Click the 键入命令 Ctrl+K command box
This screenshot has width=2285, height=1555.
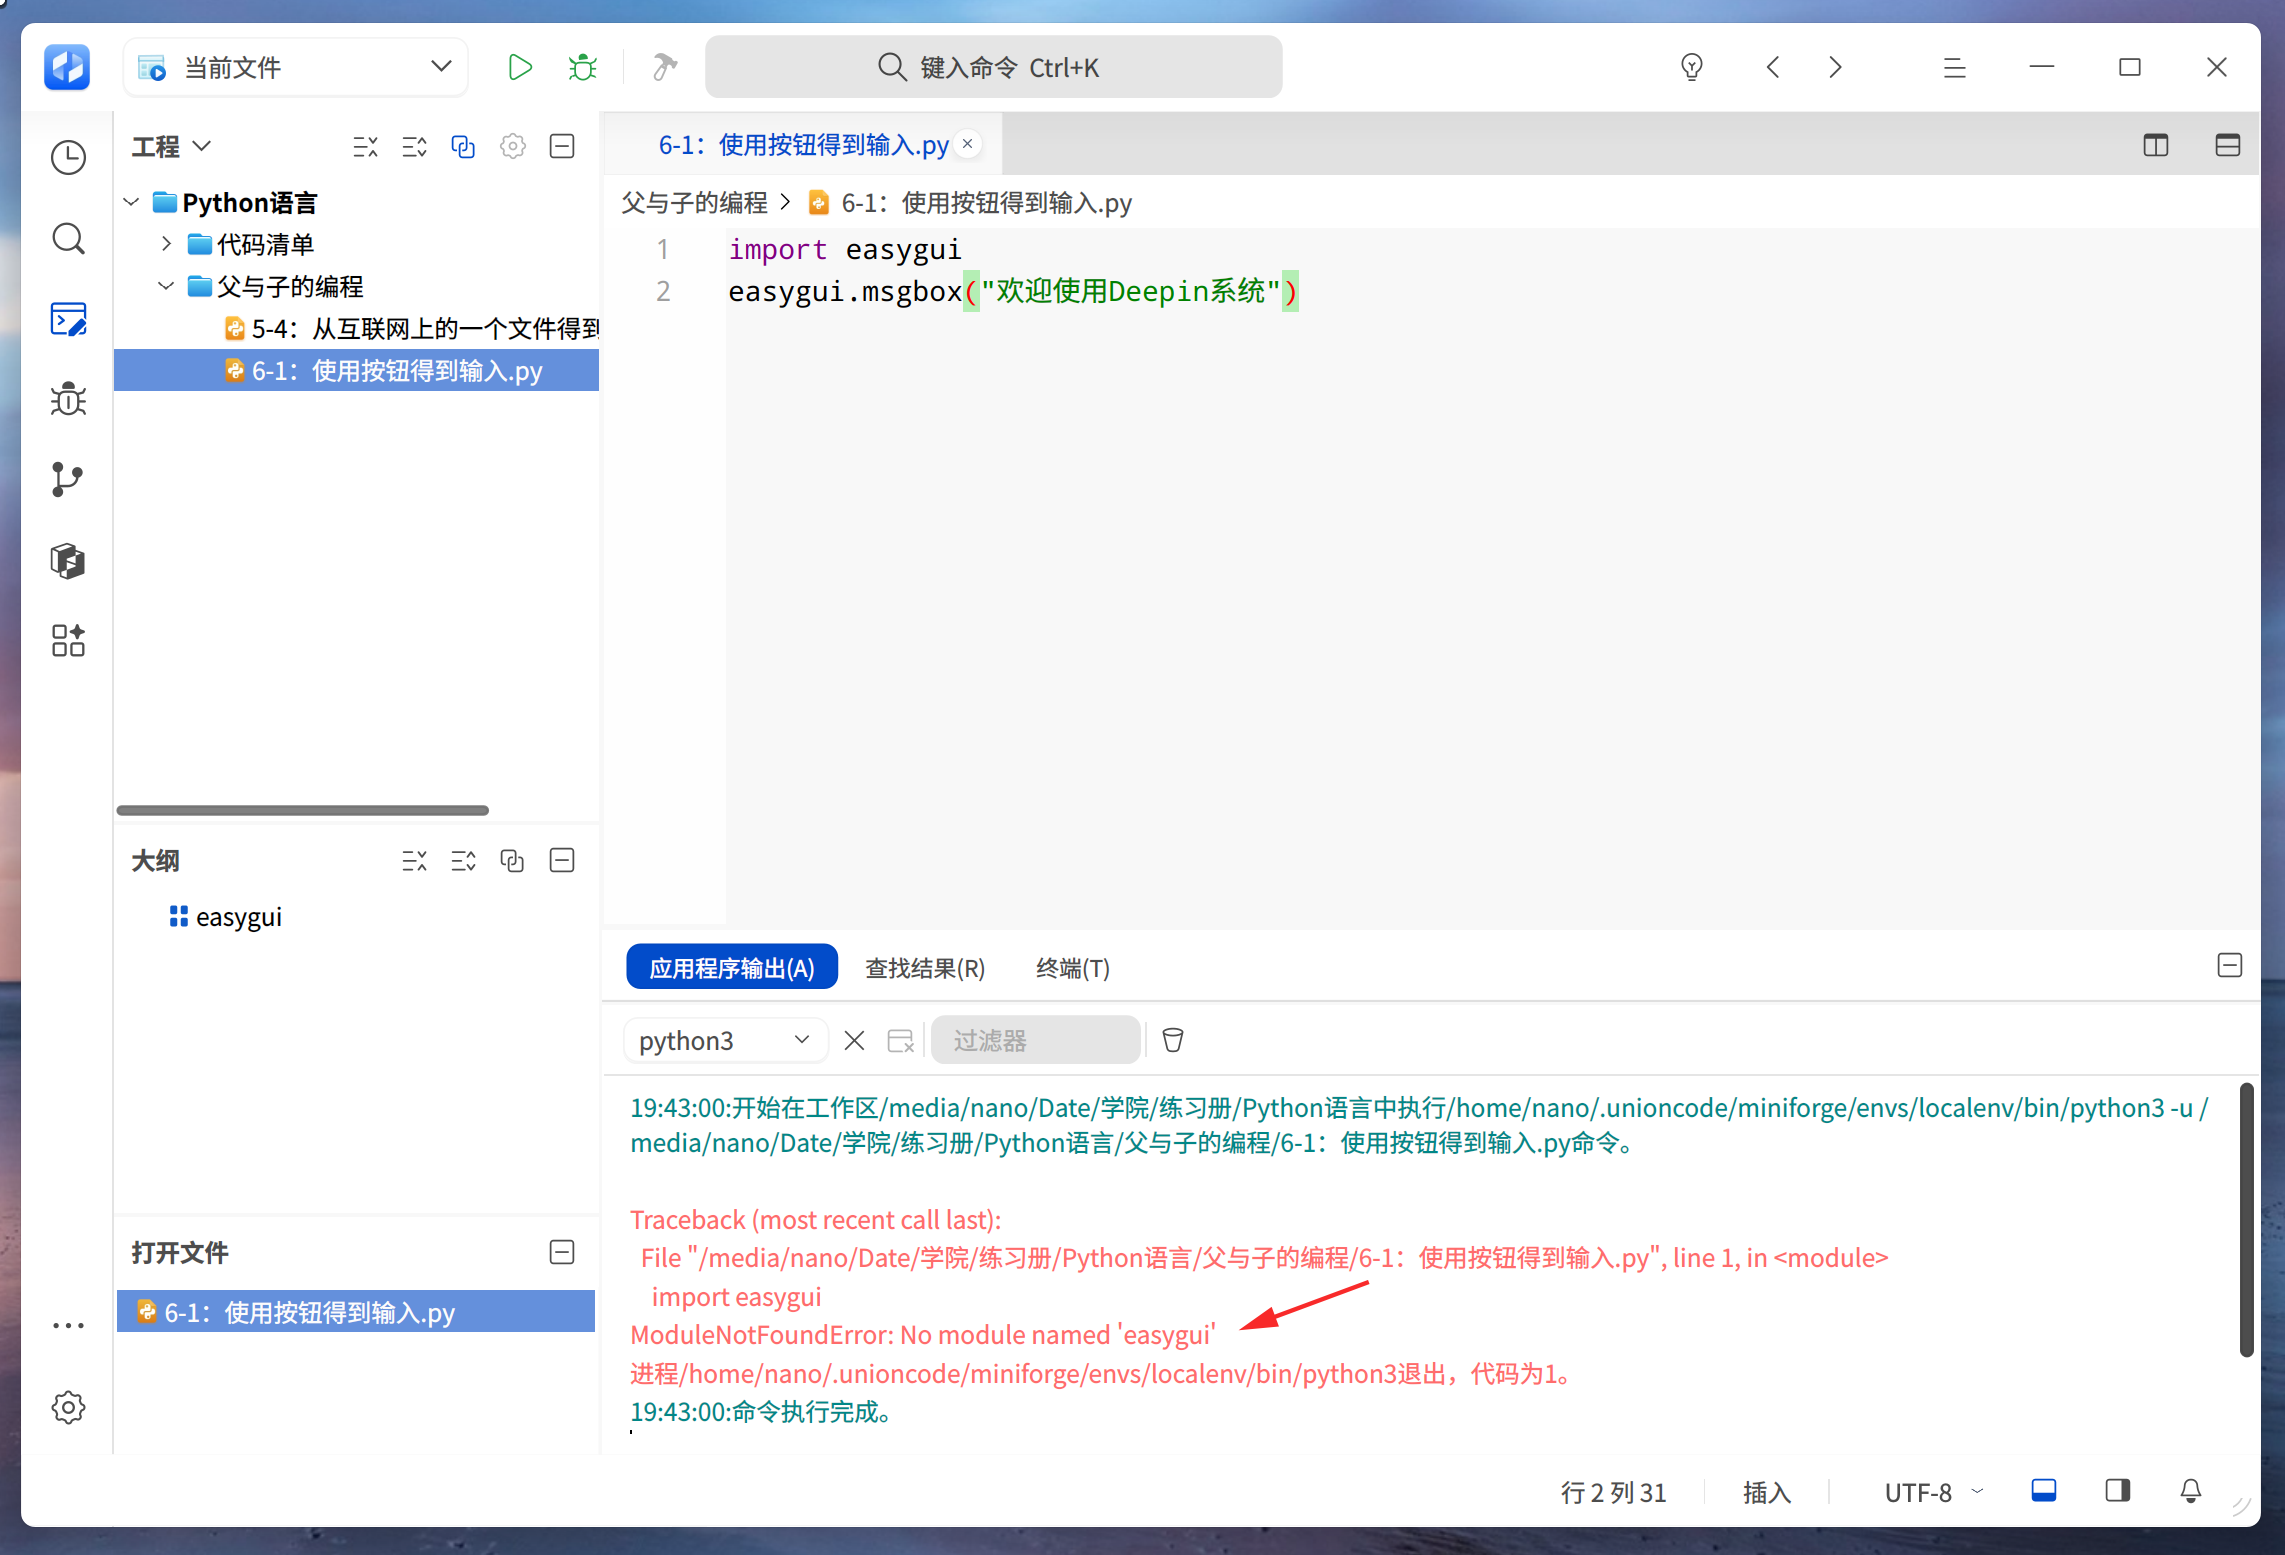coord(993,68)
